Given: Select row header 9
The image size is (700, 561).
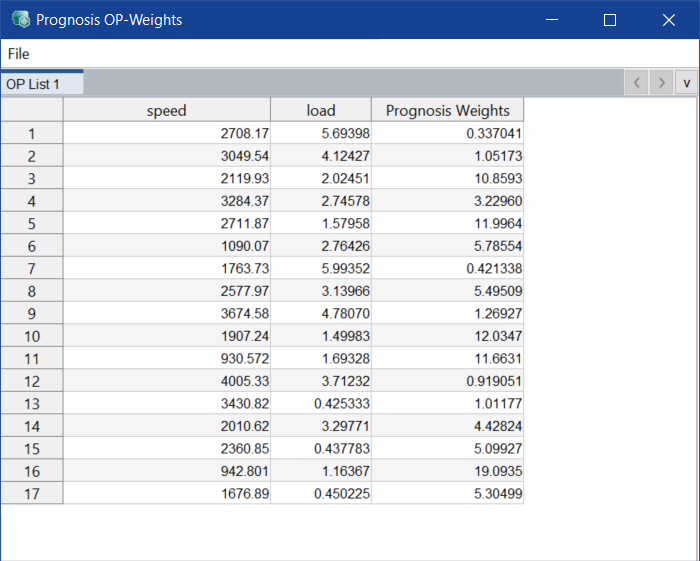Looking at the screenshot, I should 32,313.
